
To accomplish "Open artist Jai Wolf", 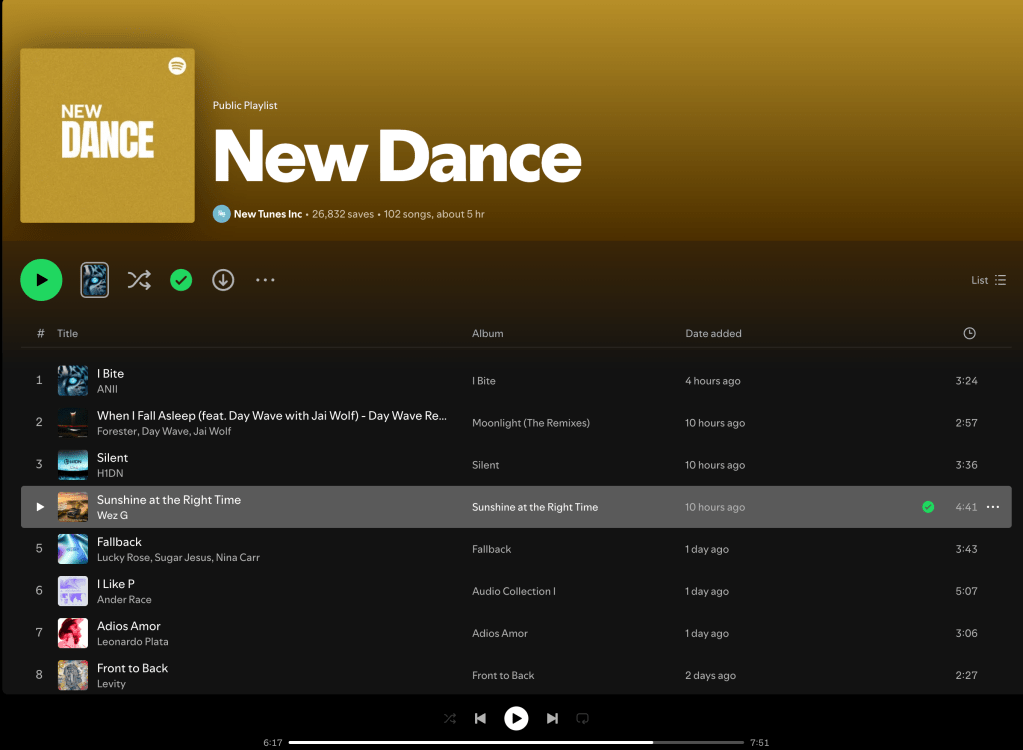I will 212,431.
